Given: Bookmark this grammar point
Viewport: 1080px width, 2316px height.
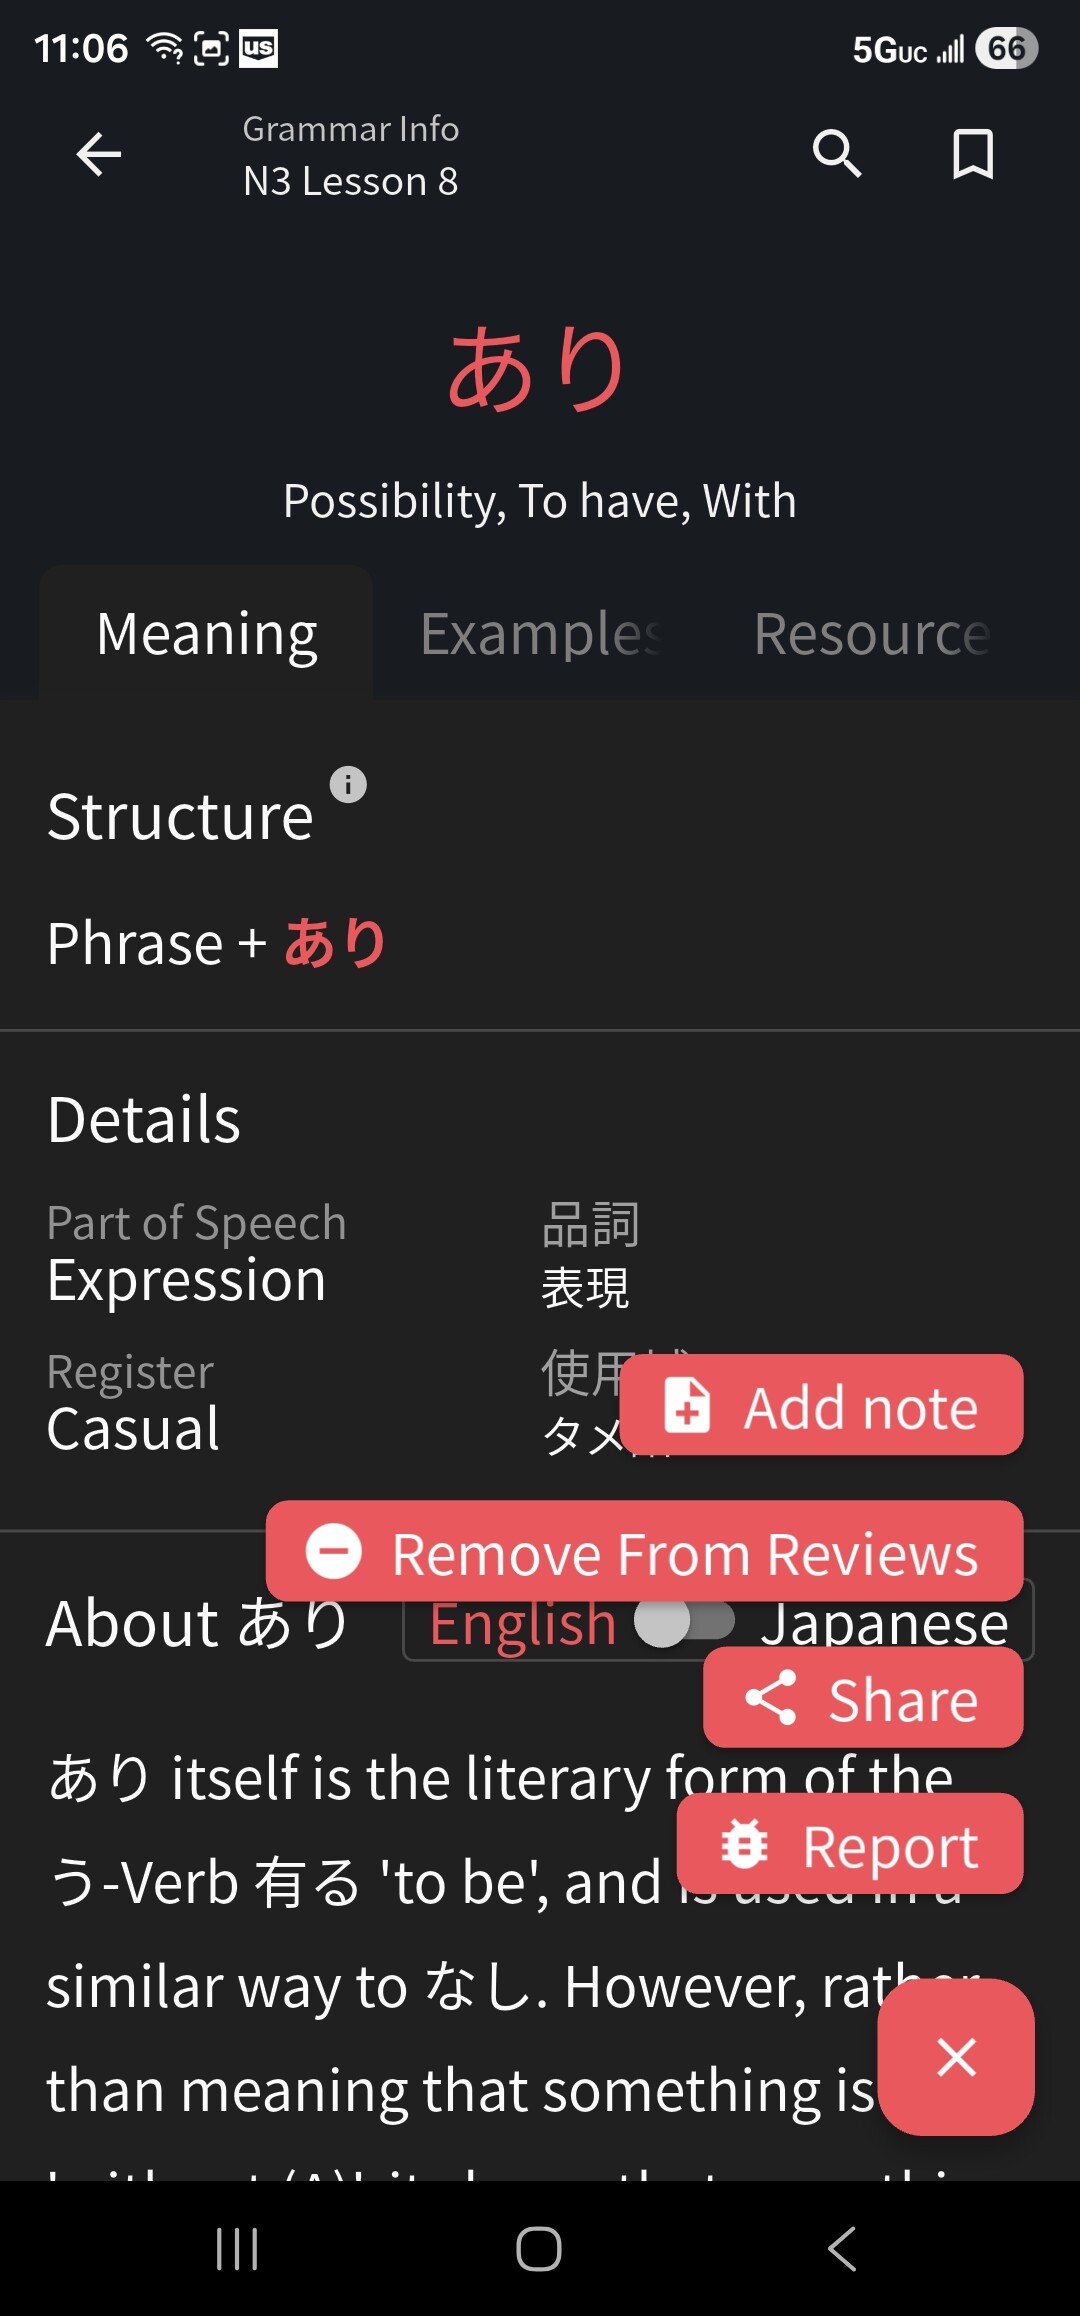Looking at the screenshot, I should 972,154.
